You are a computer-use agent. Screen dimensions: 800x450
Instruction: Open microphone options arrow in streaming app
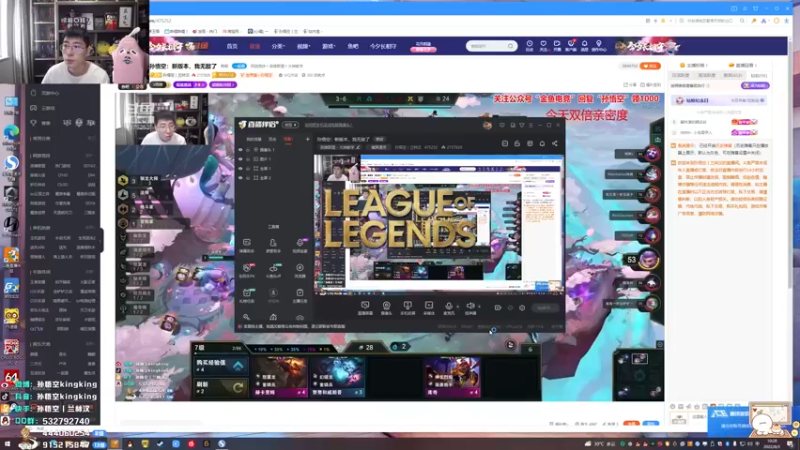coord(456,307)
